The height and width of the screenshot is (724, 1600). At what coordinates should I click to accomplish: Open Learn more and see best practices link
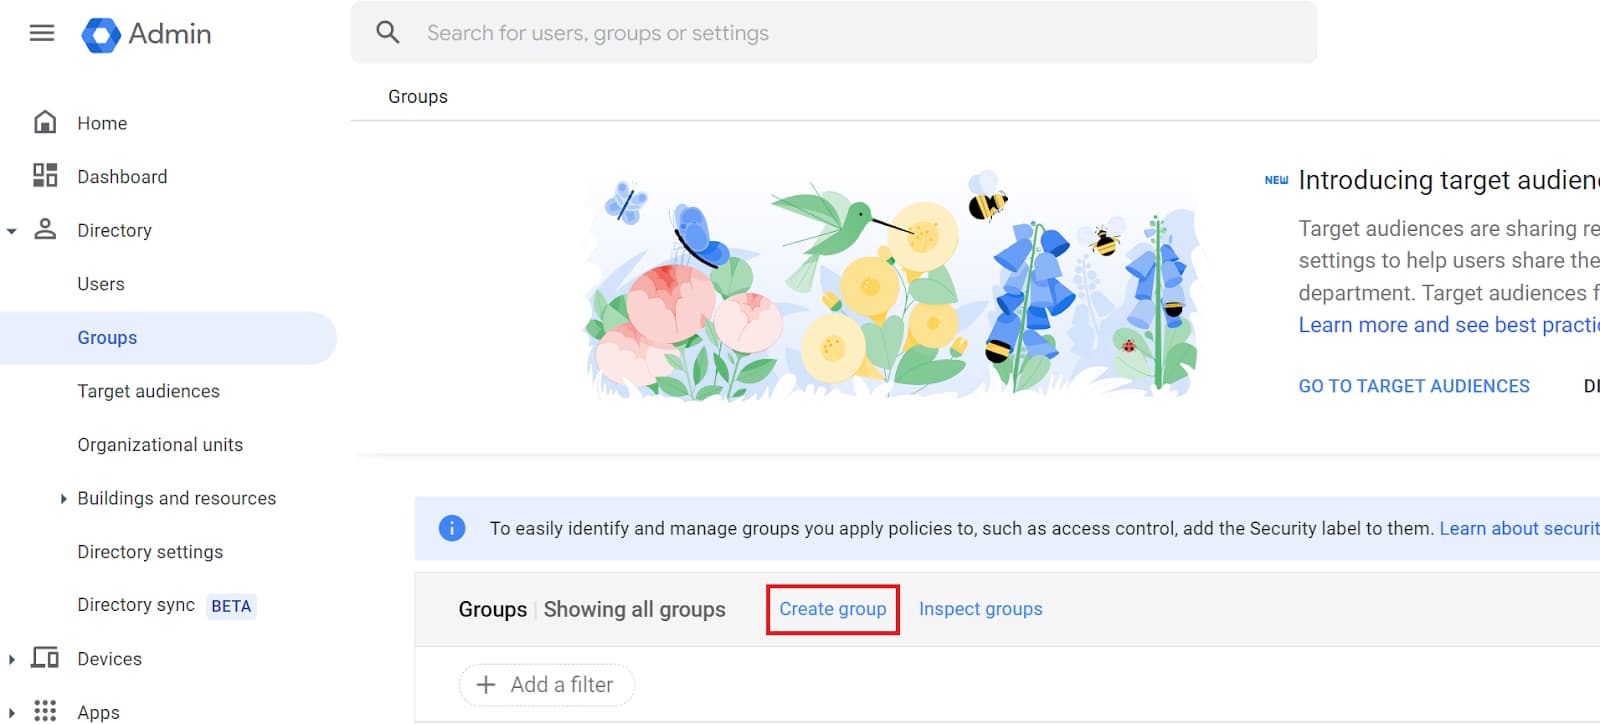tap(1449, 325)
